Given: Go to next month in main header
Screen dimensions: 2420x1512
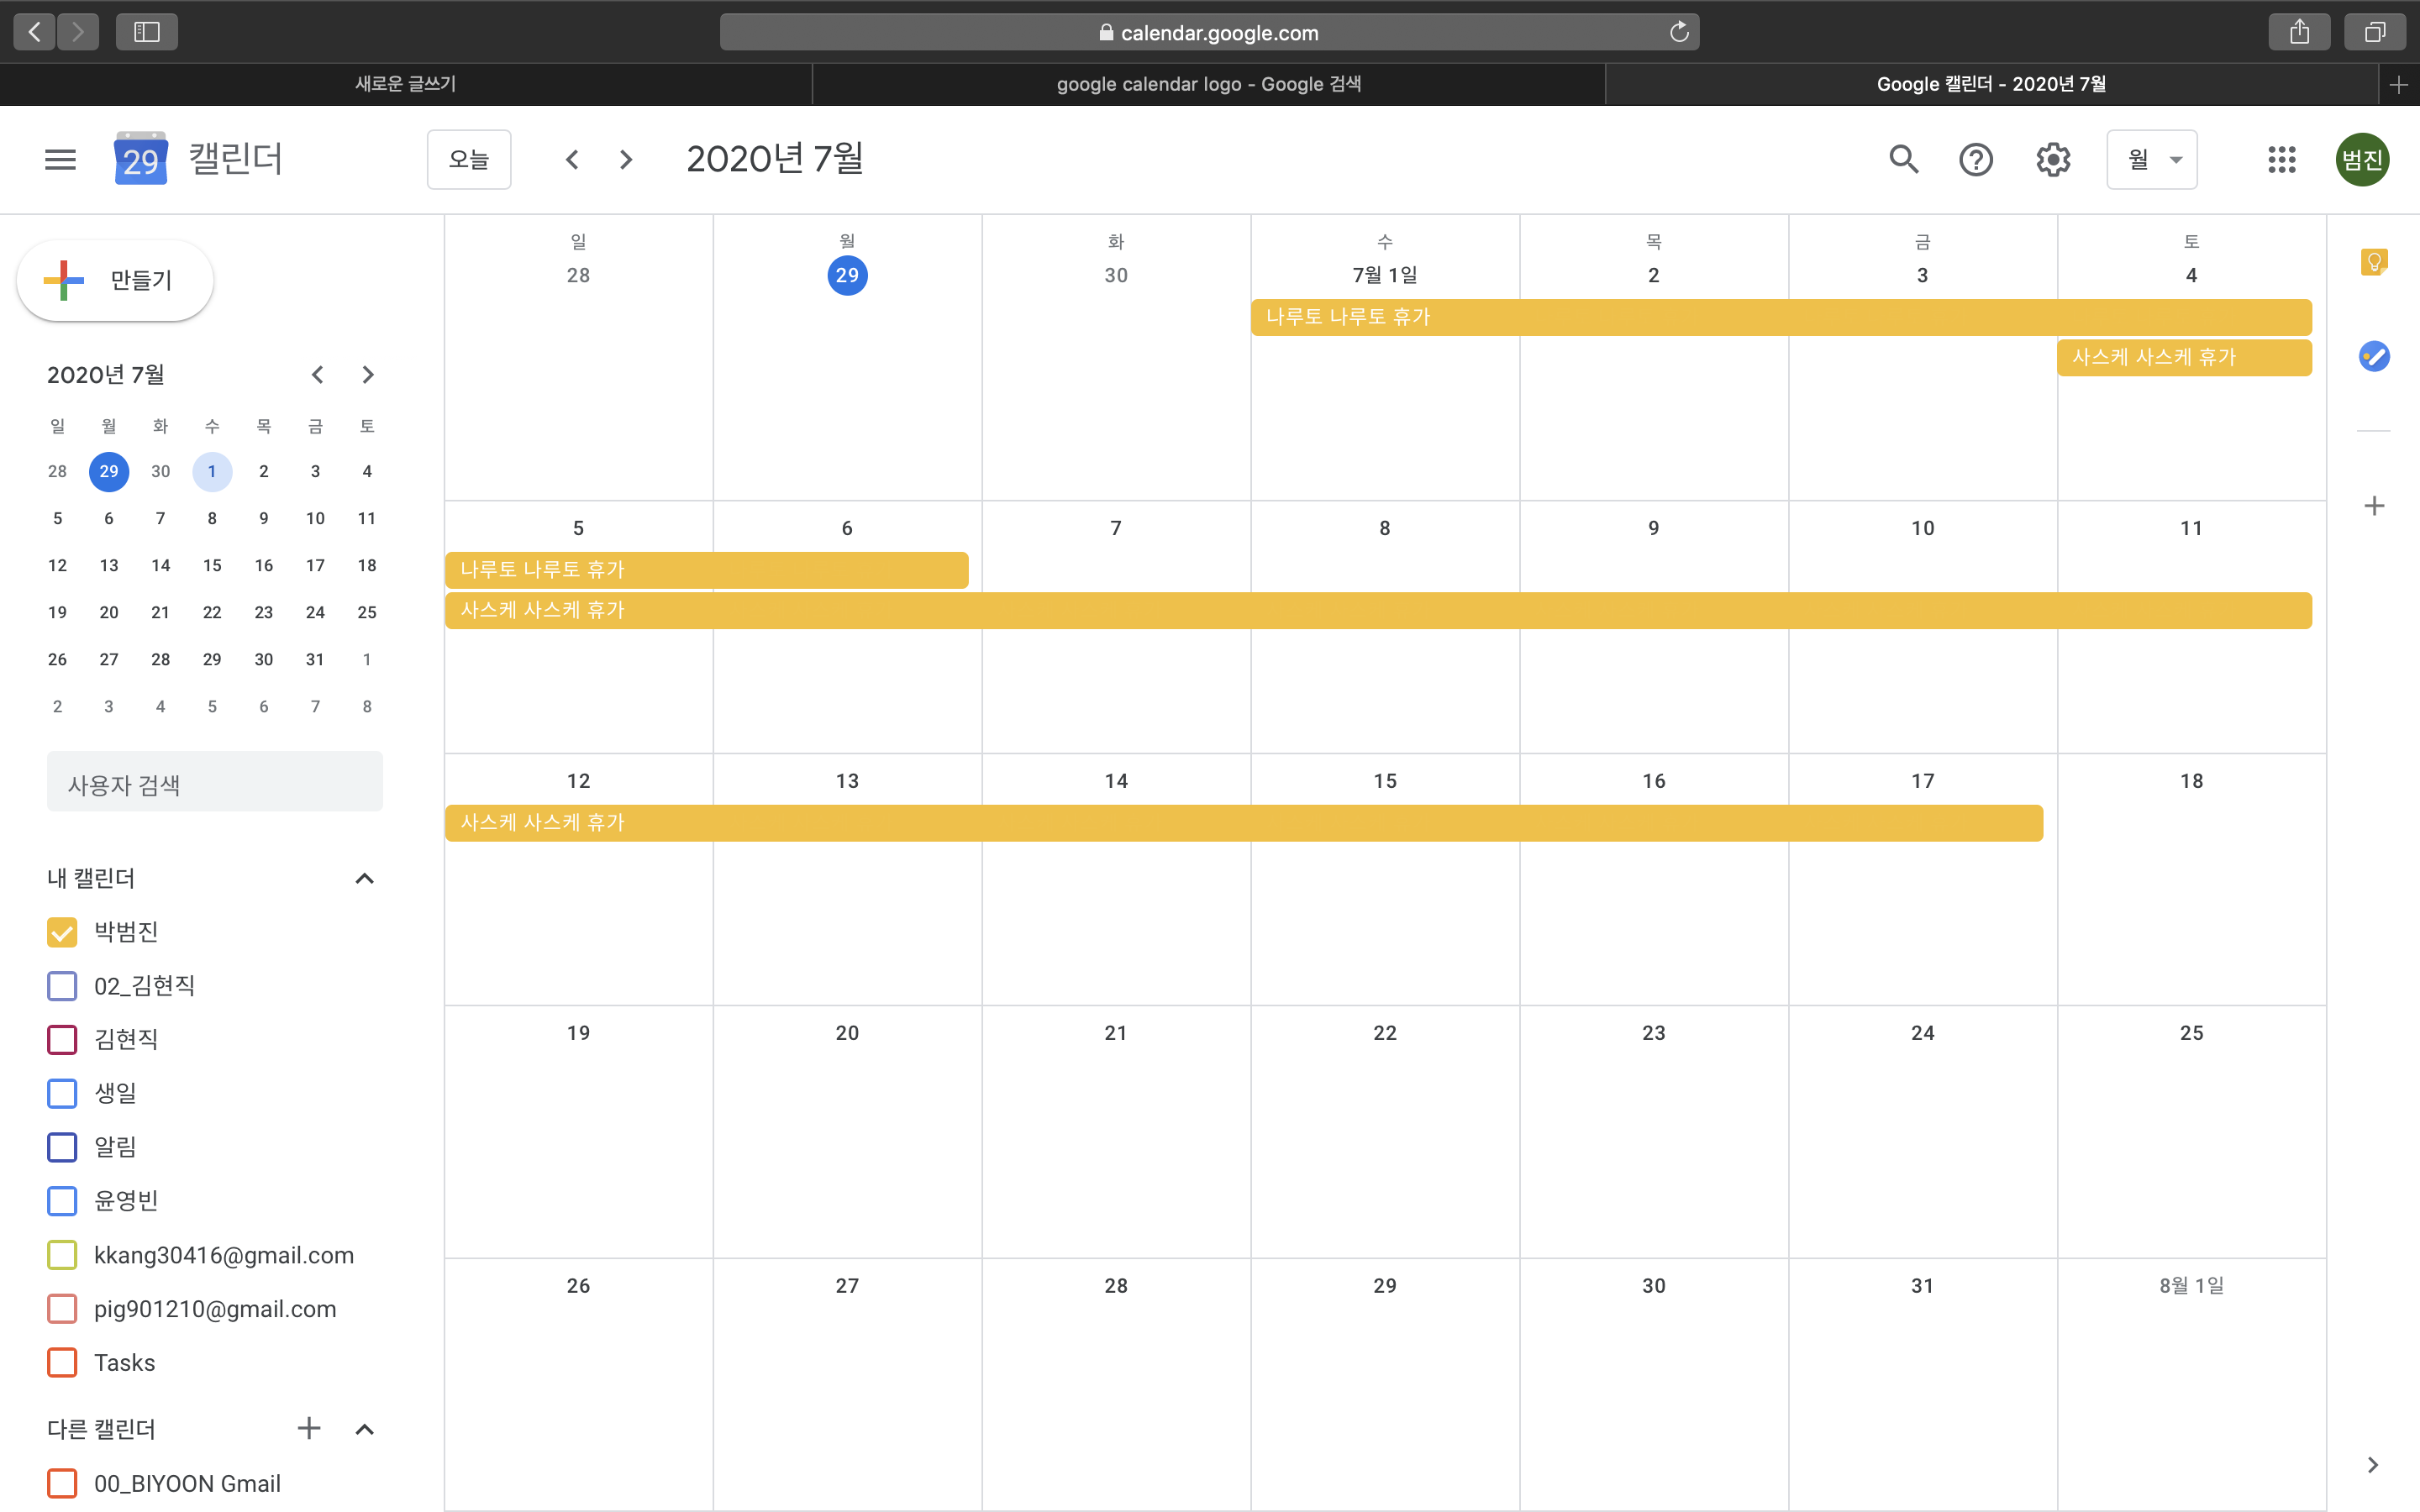Looking at the screenshot, I should pyautogui.click(x=626, y=159).
